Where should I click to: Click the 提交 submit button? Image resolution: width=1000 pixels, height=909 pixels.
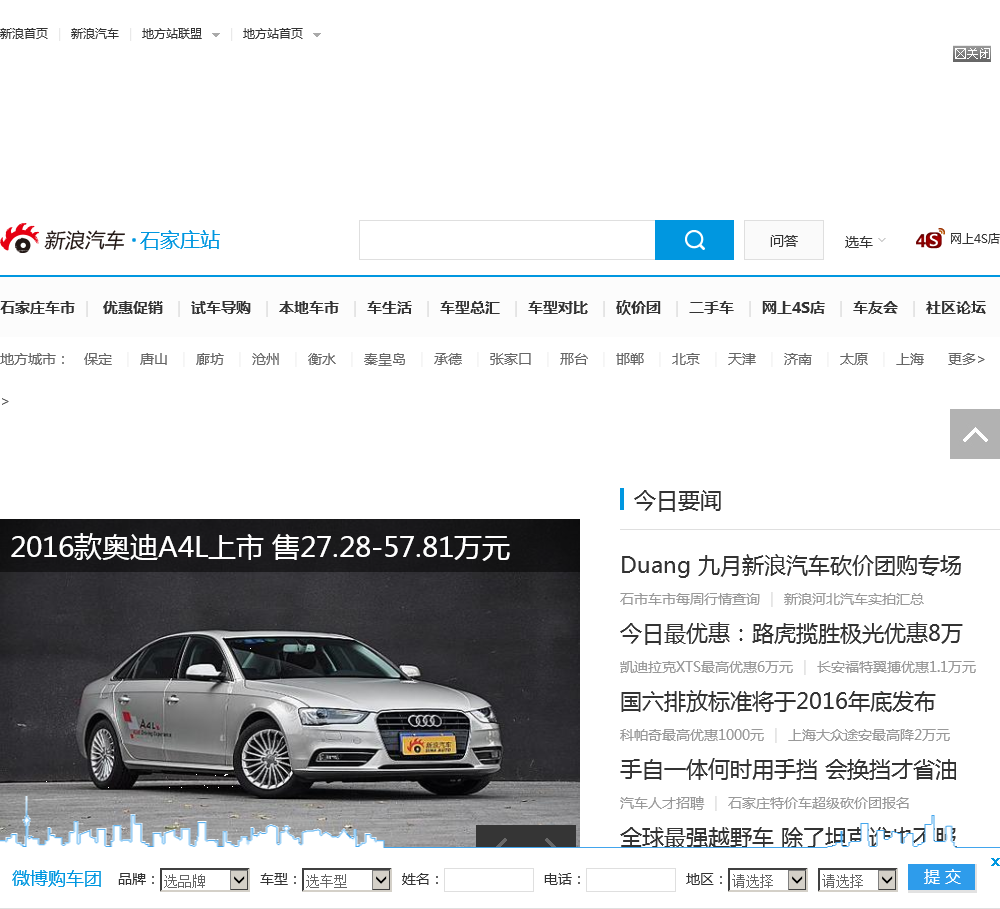pos(942,877)
